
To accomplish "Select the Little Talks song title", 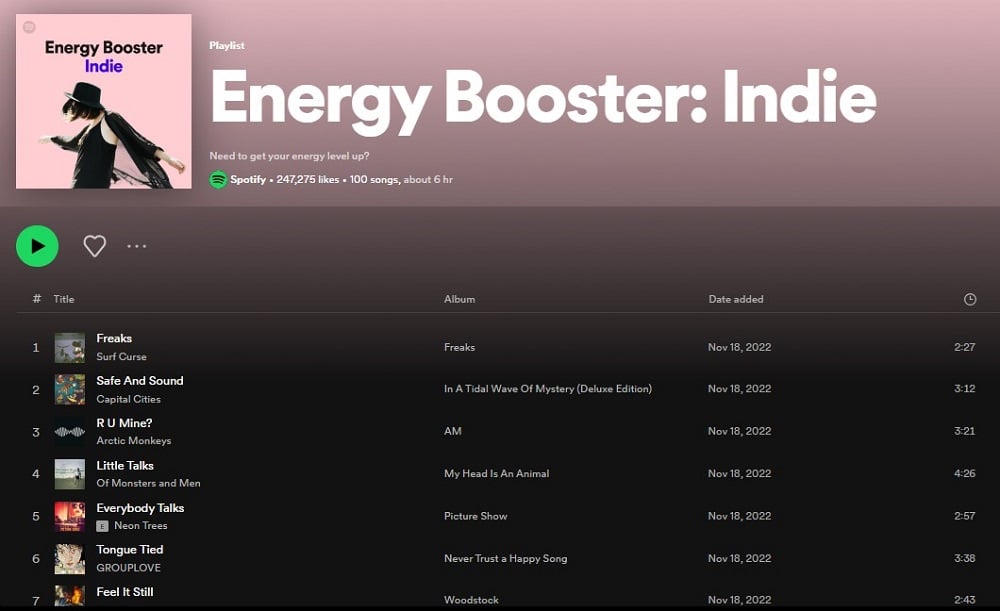I will [125, 466].
